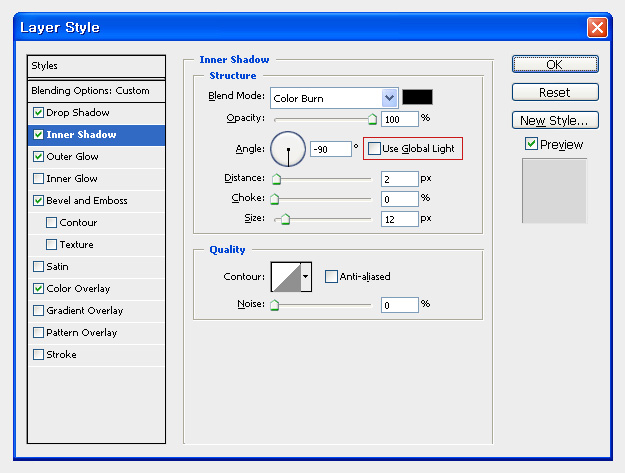Click the Angle value field

331,149
